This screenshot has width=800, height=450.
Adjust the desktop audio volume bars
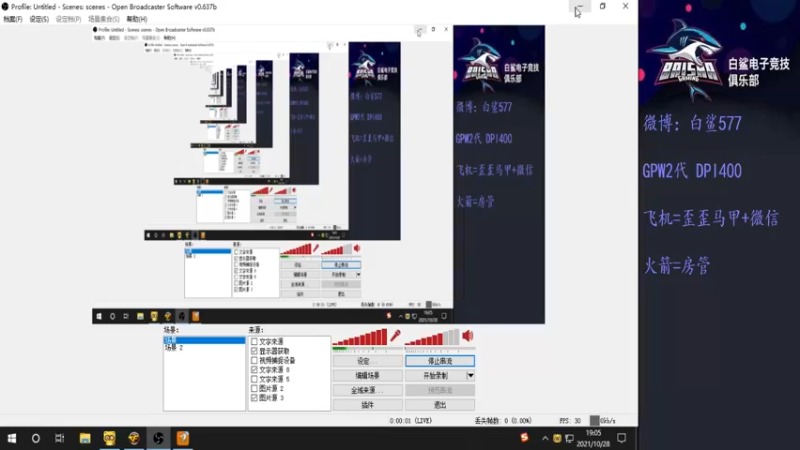(x=432, y=337)
